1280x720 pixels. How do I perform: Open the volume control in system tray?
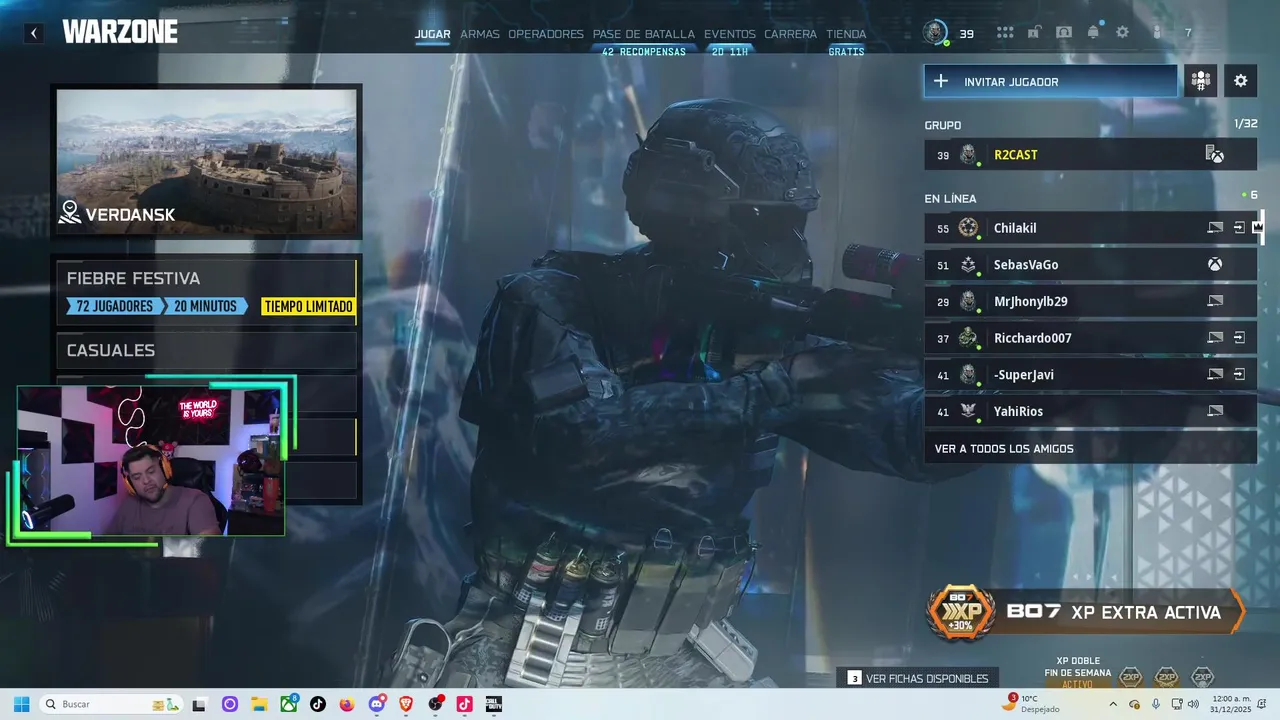[1193, 704]
